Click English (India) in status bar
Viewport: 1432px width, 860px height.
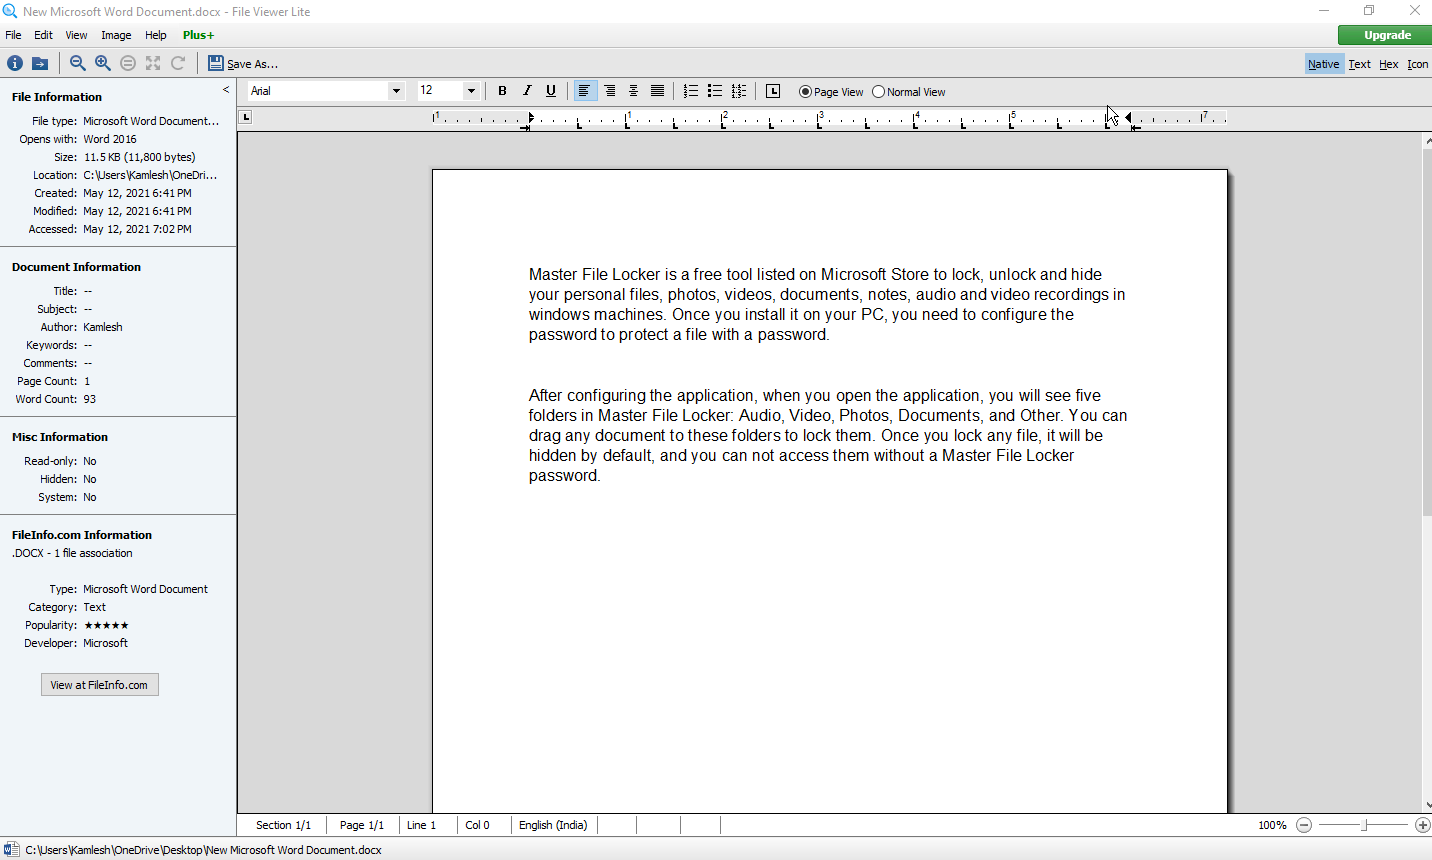[x=553, y=825]
